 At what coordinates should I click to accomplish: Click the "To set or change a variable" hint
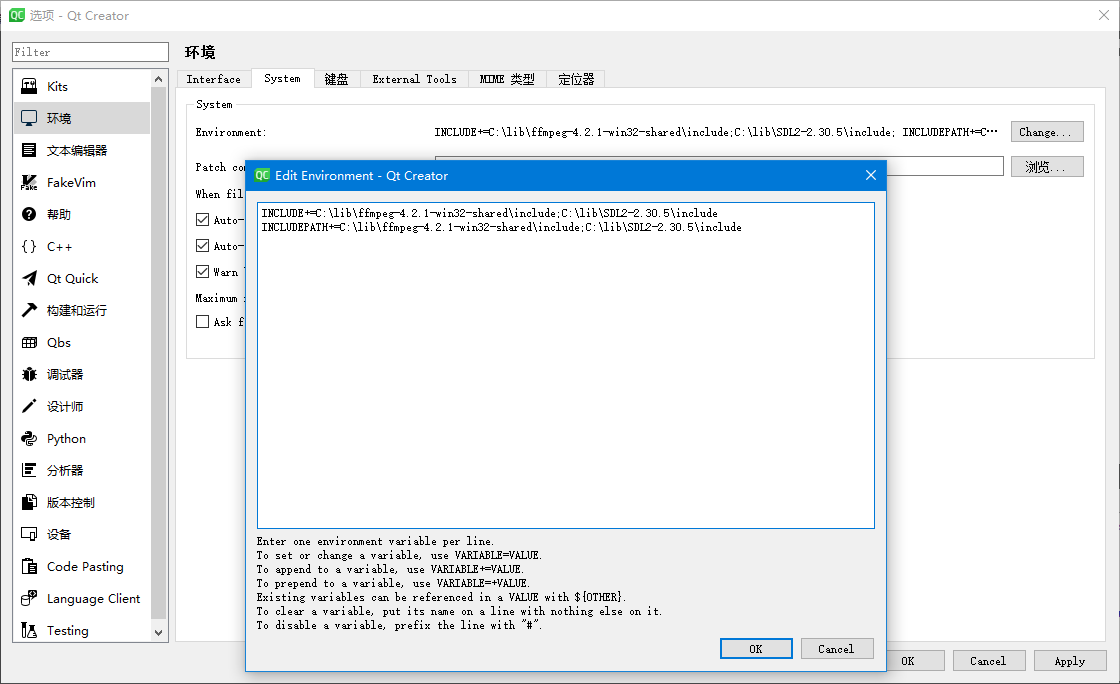coord(399,555)
